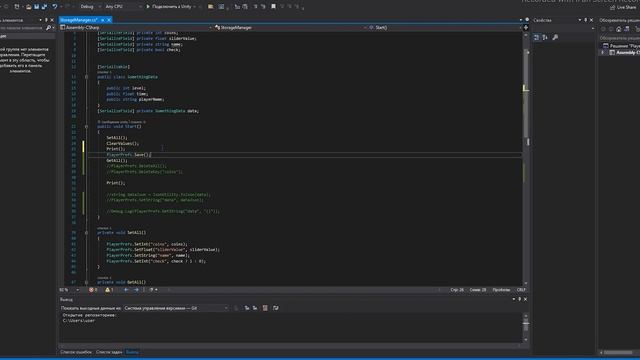
Task: Click the 'Пробелы' indentation indicator
Action: 501,290
